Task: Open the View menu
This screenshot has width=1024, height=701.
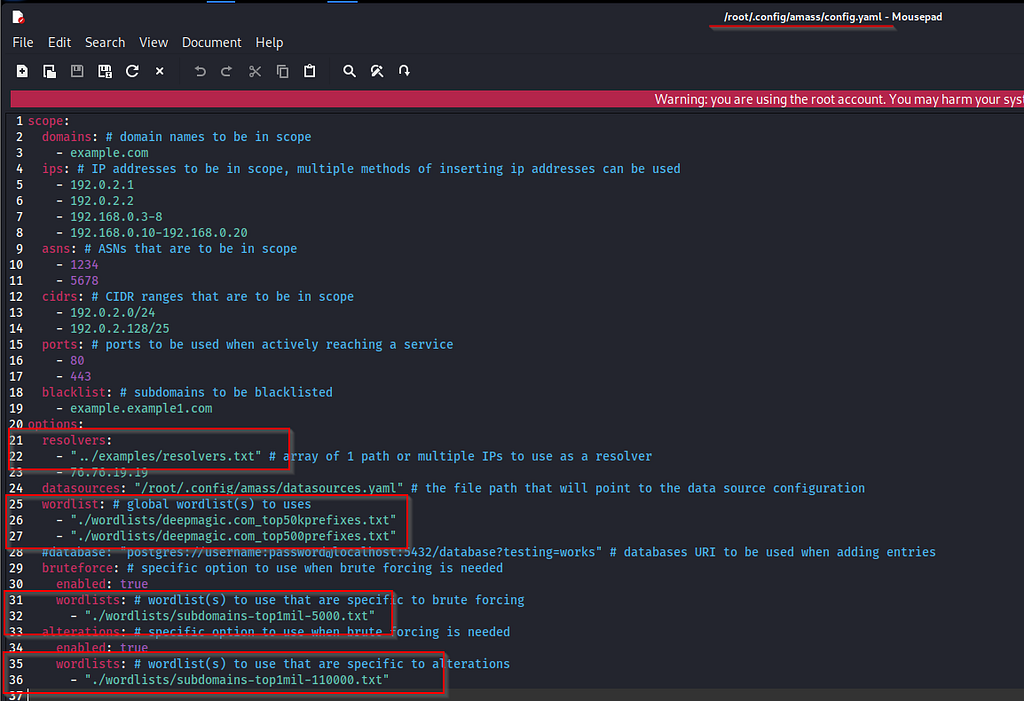Action: pos(153,42)
